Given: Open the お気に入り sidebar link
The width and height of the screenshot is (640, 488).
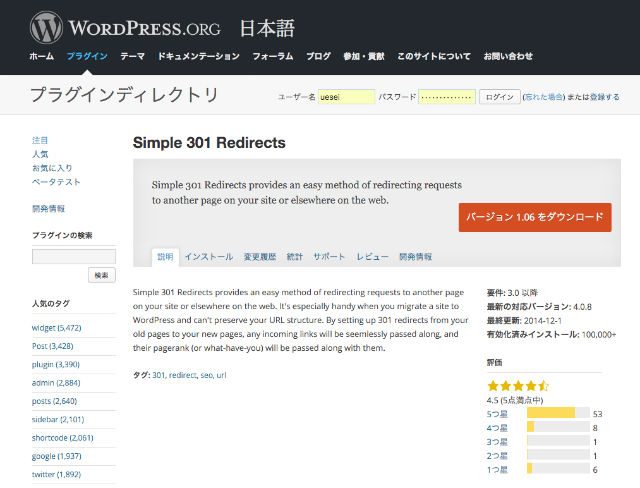Looking at the screenshot, I should click(52, 168).
